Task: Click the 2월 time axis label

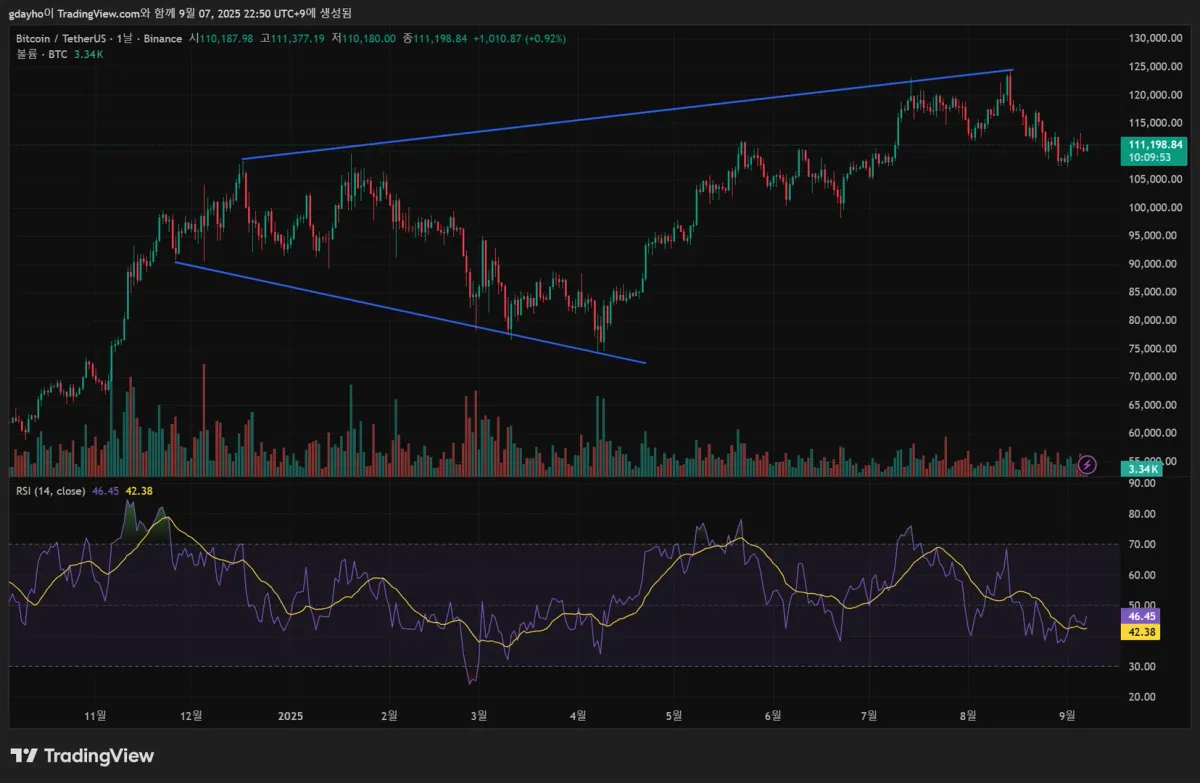Action: click(x=389, y=716)
